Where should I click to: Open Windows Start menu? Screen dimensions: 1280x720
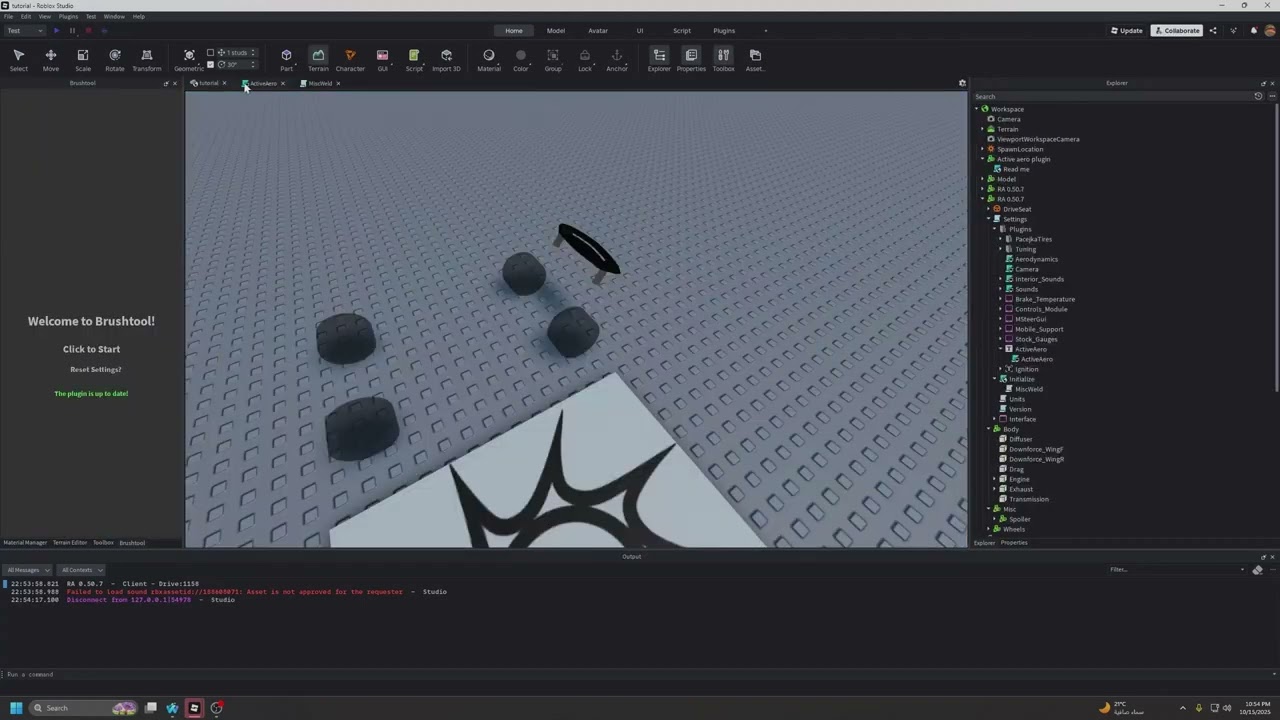click(16, 708)
